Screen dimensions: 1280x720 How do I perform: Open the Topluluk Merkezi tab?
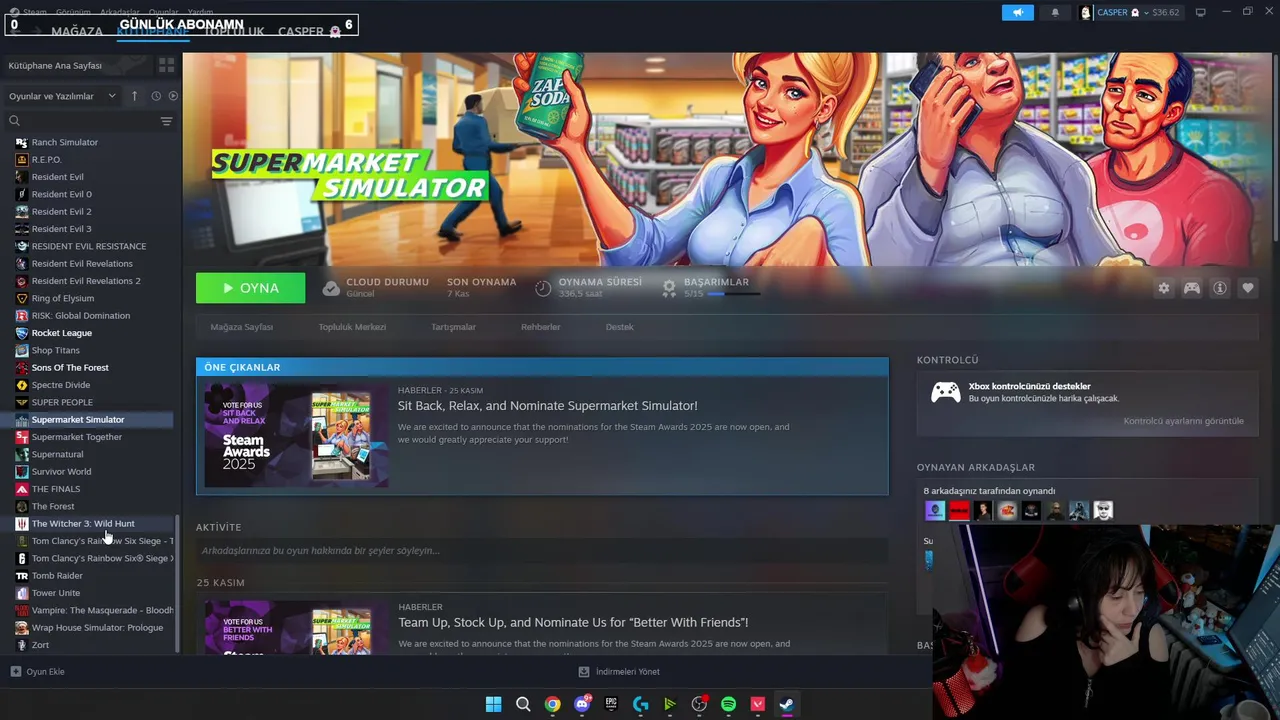tap(352, 327)
